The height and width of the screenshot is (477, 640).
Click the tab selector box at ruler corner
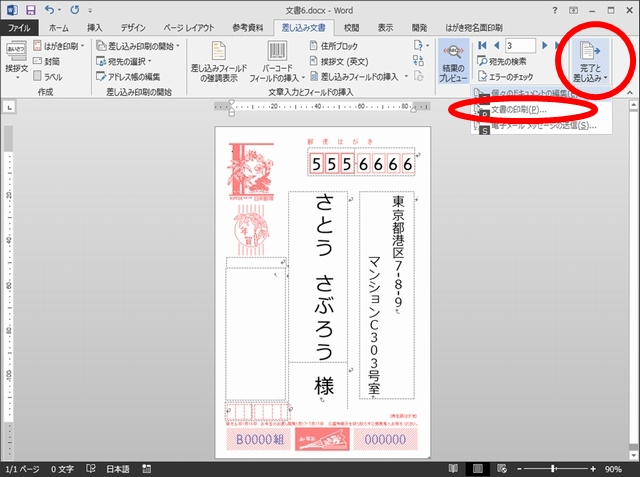(x=9, y=107)
